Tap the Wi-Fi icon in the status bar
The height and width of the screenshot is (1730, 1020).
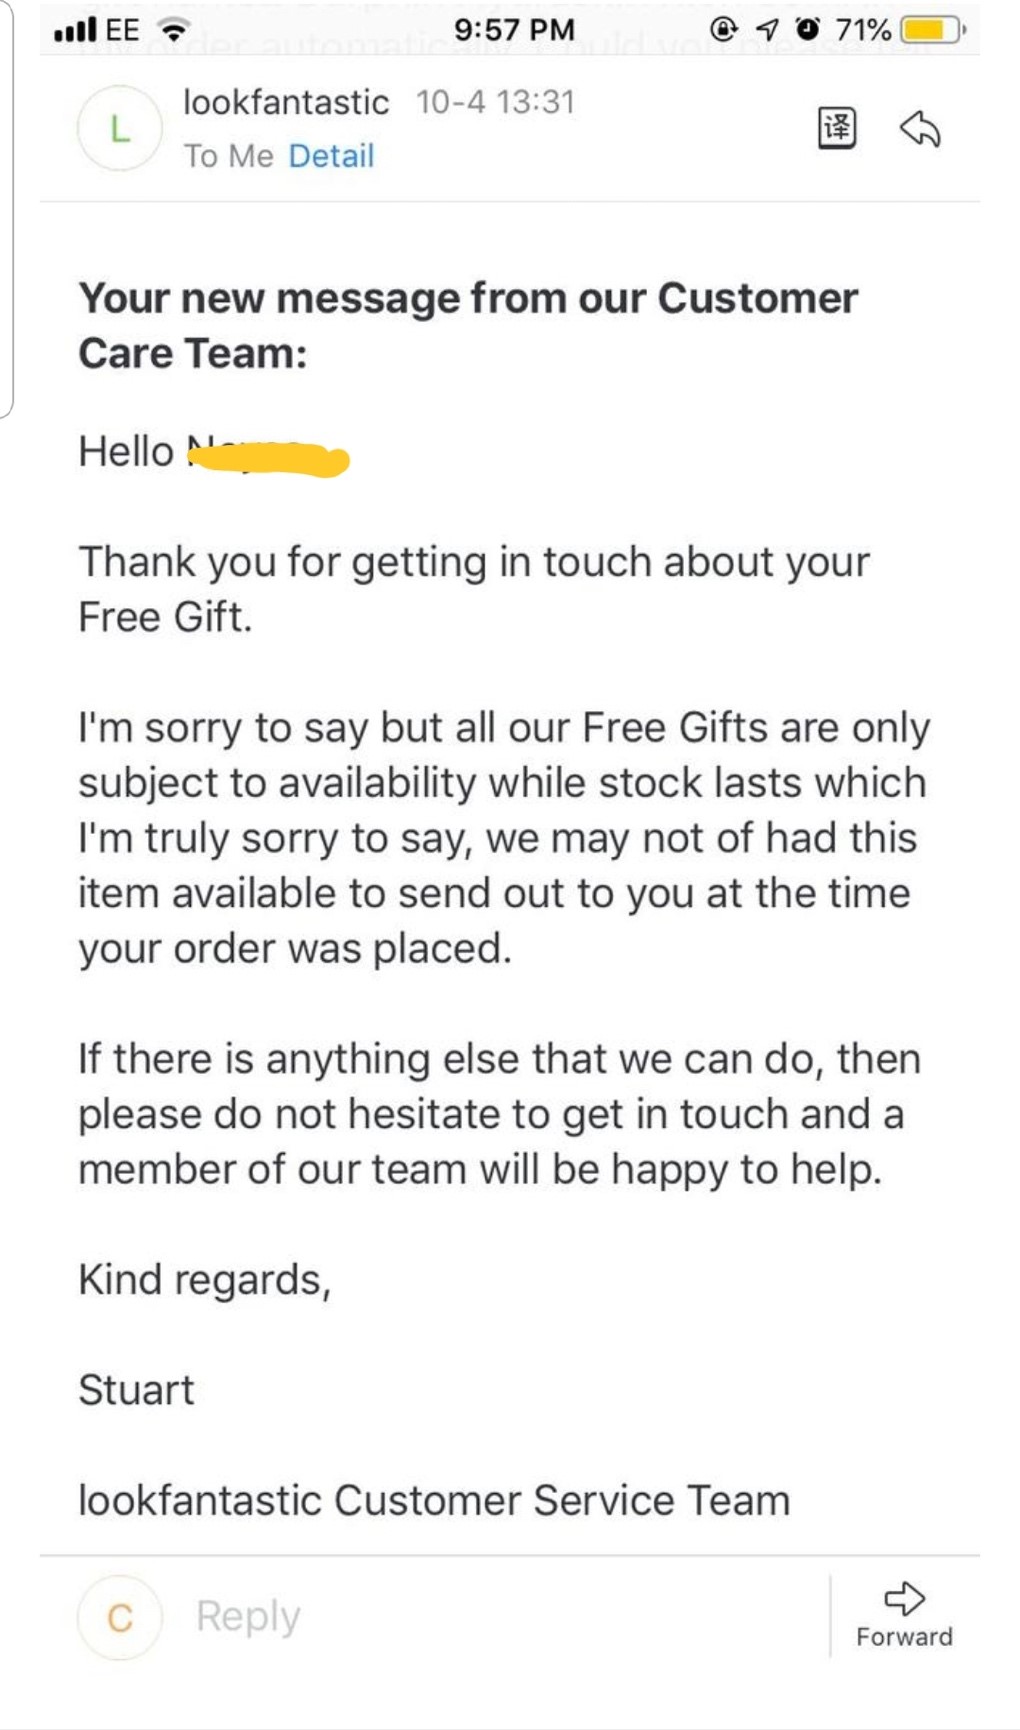click(174, 30)
